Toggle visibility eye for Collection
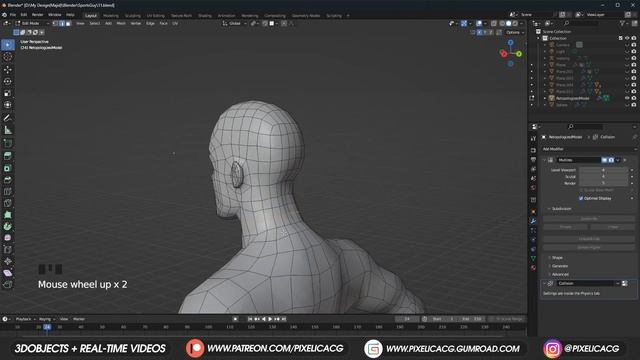This screenshot has height=360, width=640. click(x=627, y=38)
